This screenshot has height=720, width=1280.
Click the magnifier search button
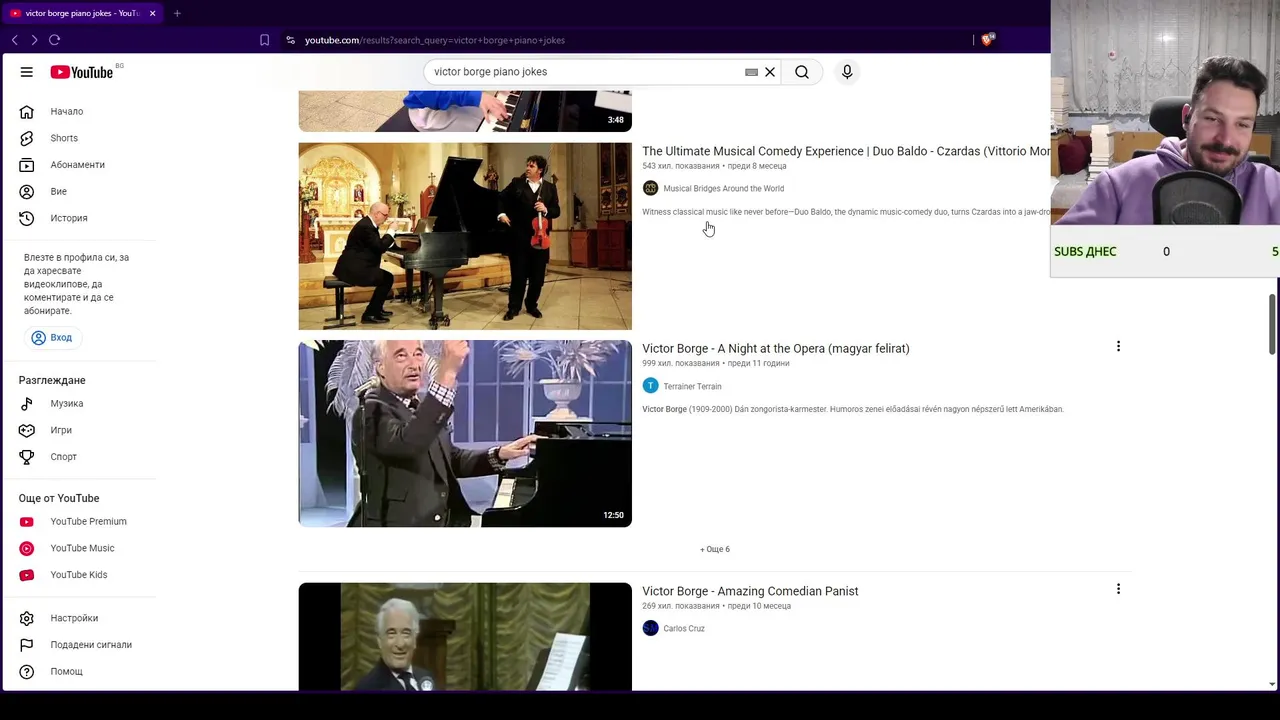click(802, 72)
